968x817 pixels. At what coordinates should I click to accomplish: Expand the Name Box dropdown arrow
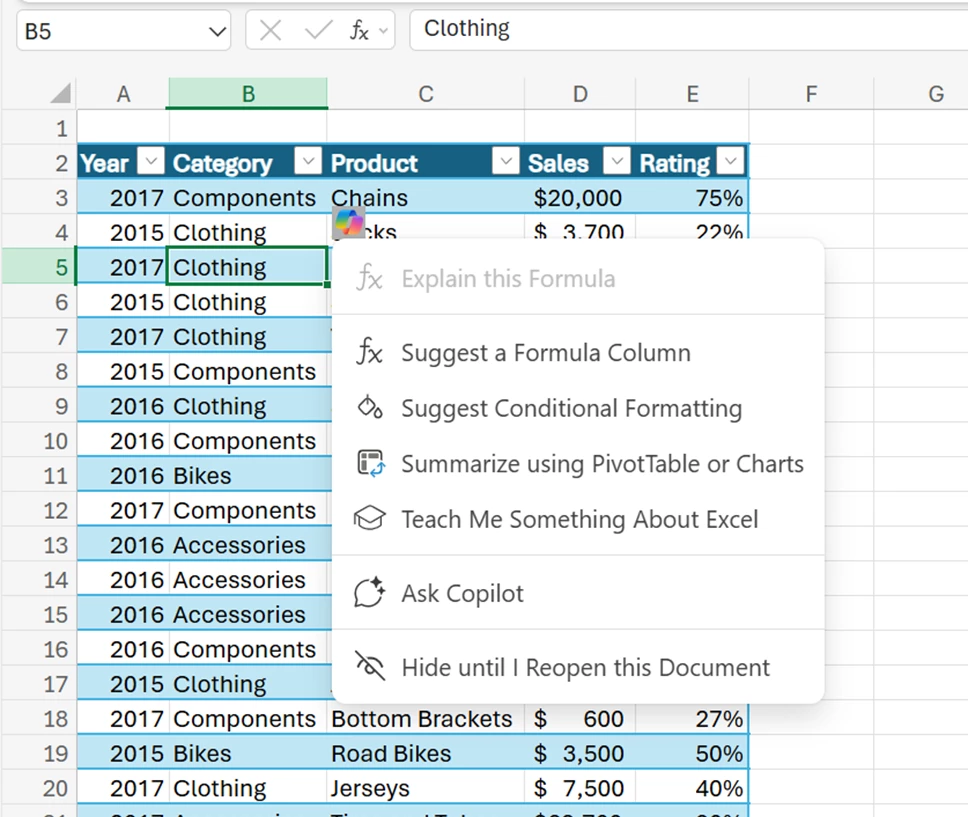point(217,31)
